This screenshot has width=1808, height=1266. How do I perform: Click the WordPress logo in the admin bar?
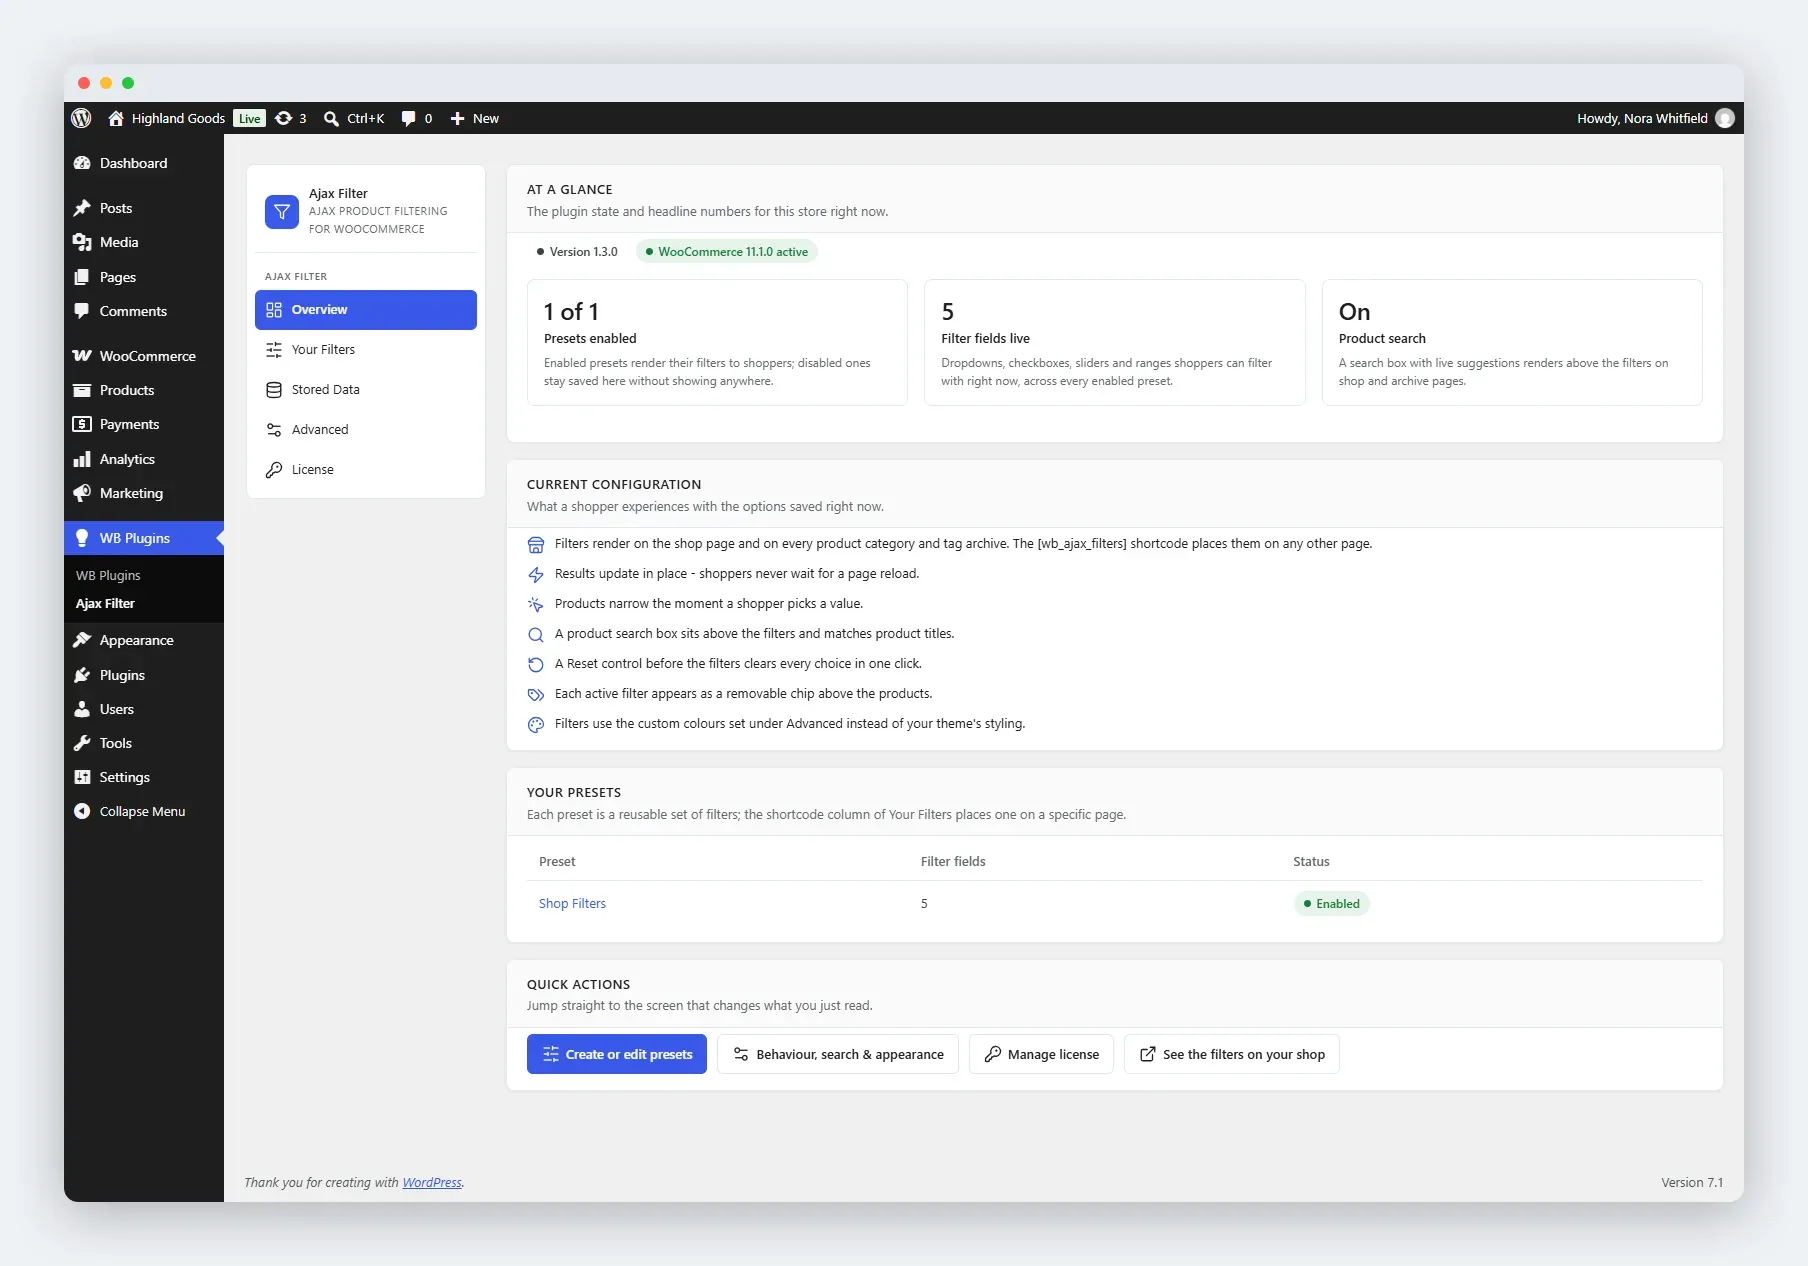pyautogui.click(x=82, y=118)
